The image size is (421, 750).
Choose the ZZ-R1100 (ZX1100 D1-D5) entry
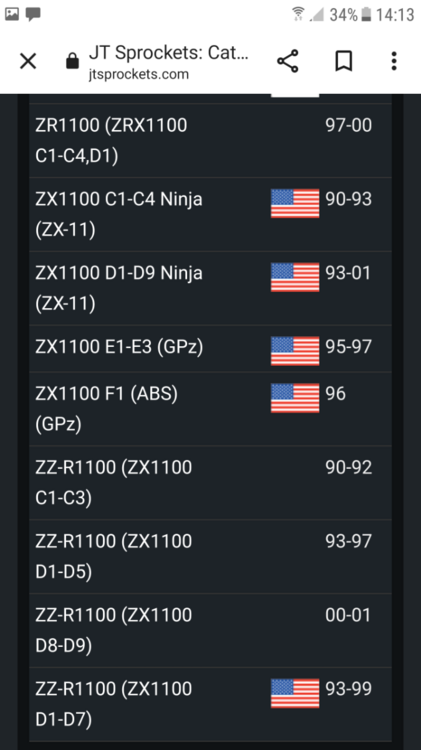pos(210,557)
